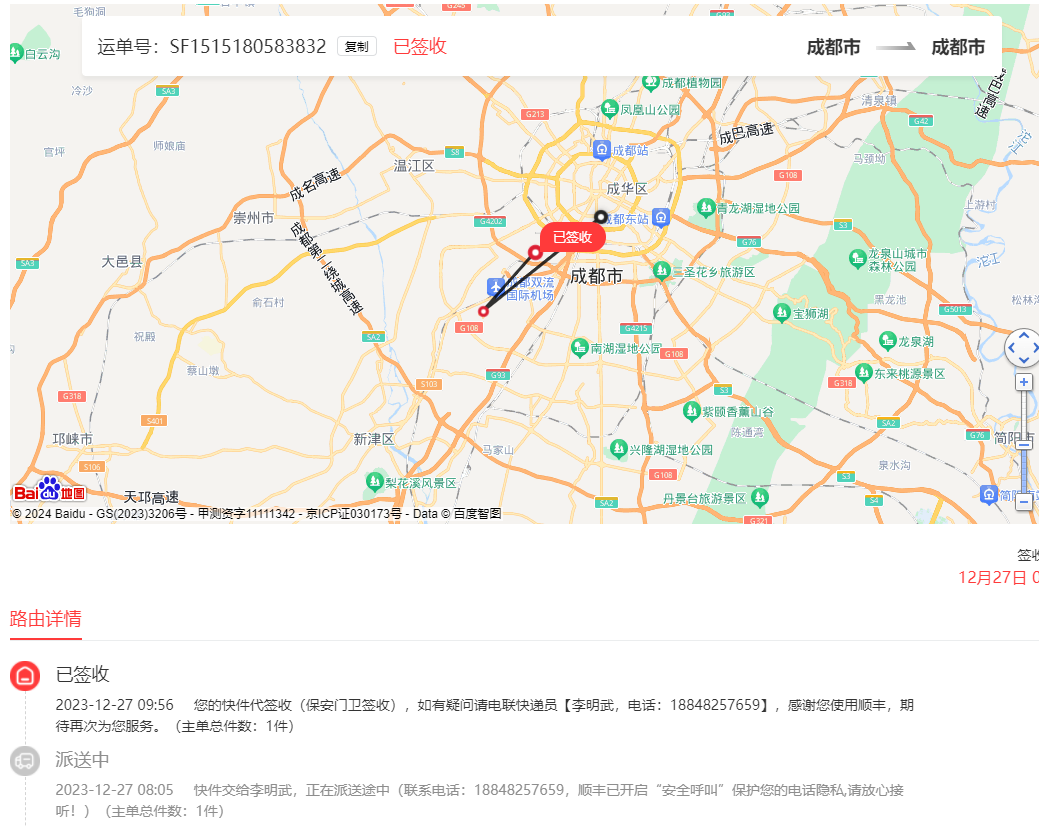
Task: Click the 宝狮湖 scenic icon
Action: (782, 312)
